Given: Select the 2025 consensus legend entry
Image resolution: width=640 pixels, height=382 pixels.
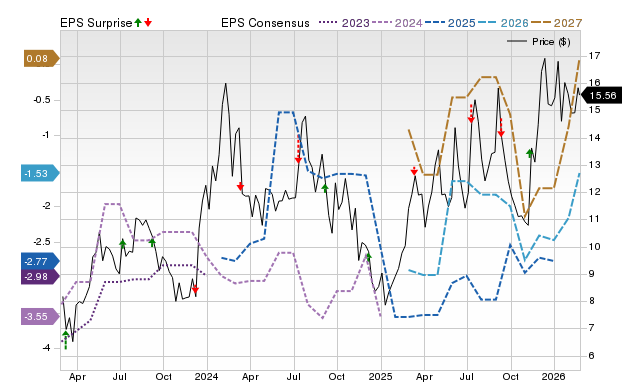Looking at the screenshot, I should tap(450, 23).
